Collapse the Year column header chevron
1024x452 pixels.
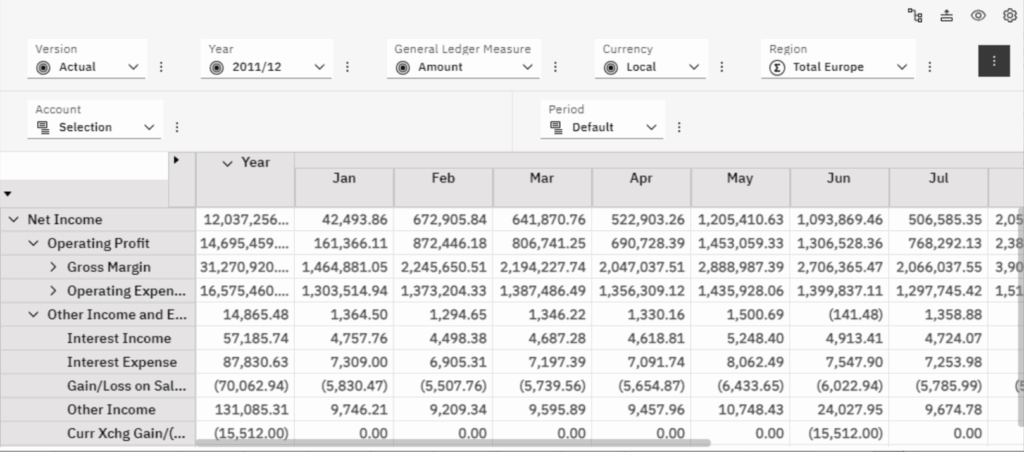(x=227, y=162)
